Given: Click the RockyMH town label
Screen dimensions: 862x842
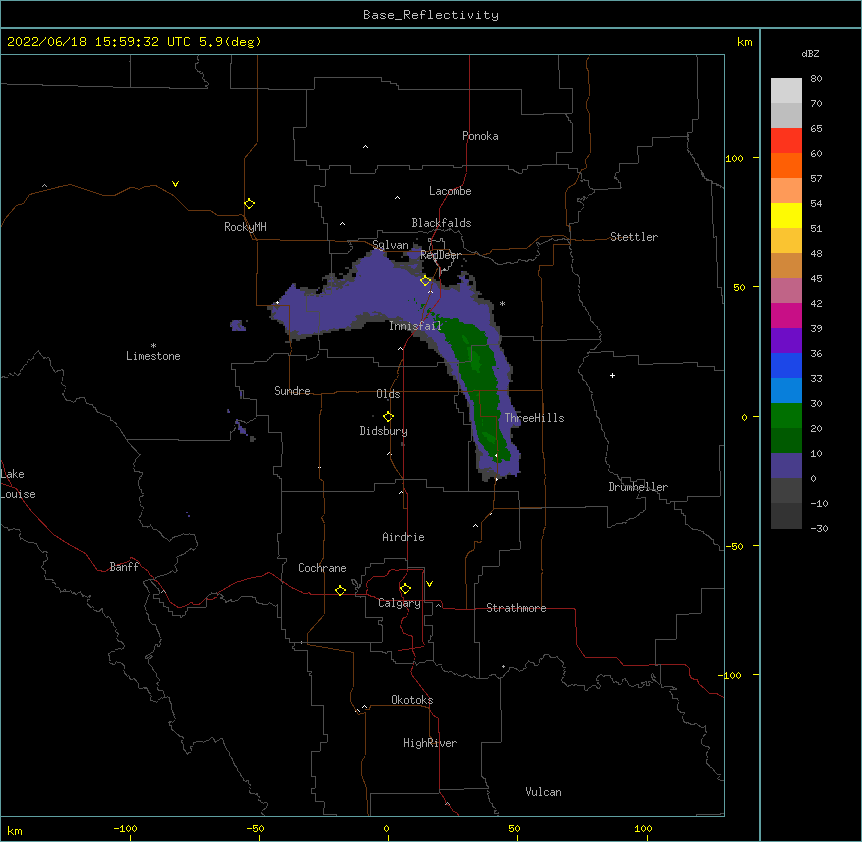Looking at the screenshot, I should point(245,227).
